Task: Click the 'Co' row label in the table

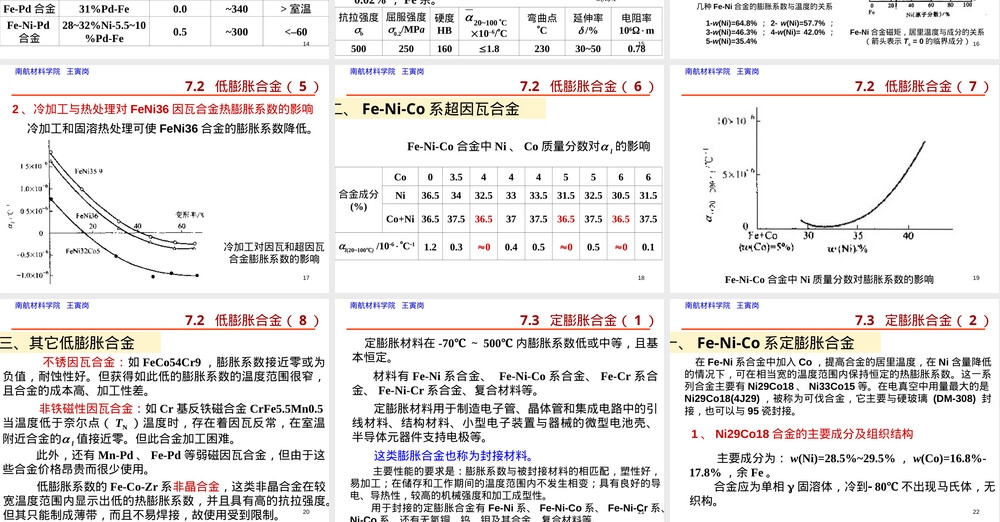Action: coord(400,177)
